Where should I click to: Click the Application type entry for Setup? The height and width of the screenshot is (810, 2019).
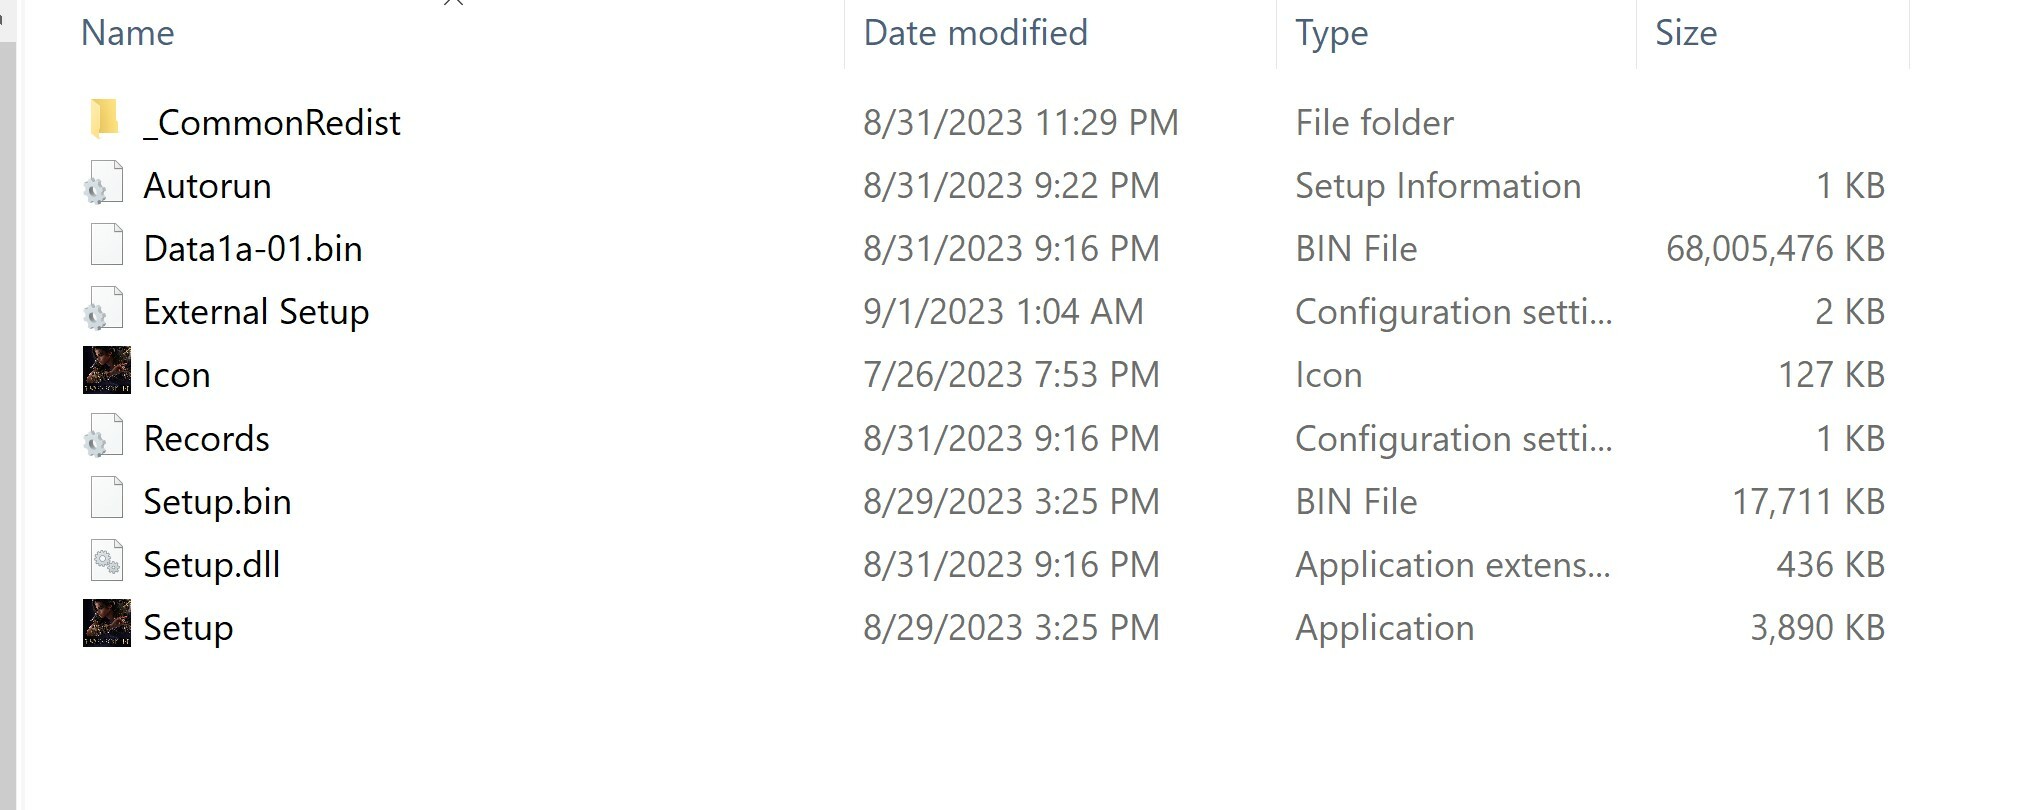point(1384,627)
